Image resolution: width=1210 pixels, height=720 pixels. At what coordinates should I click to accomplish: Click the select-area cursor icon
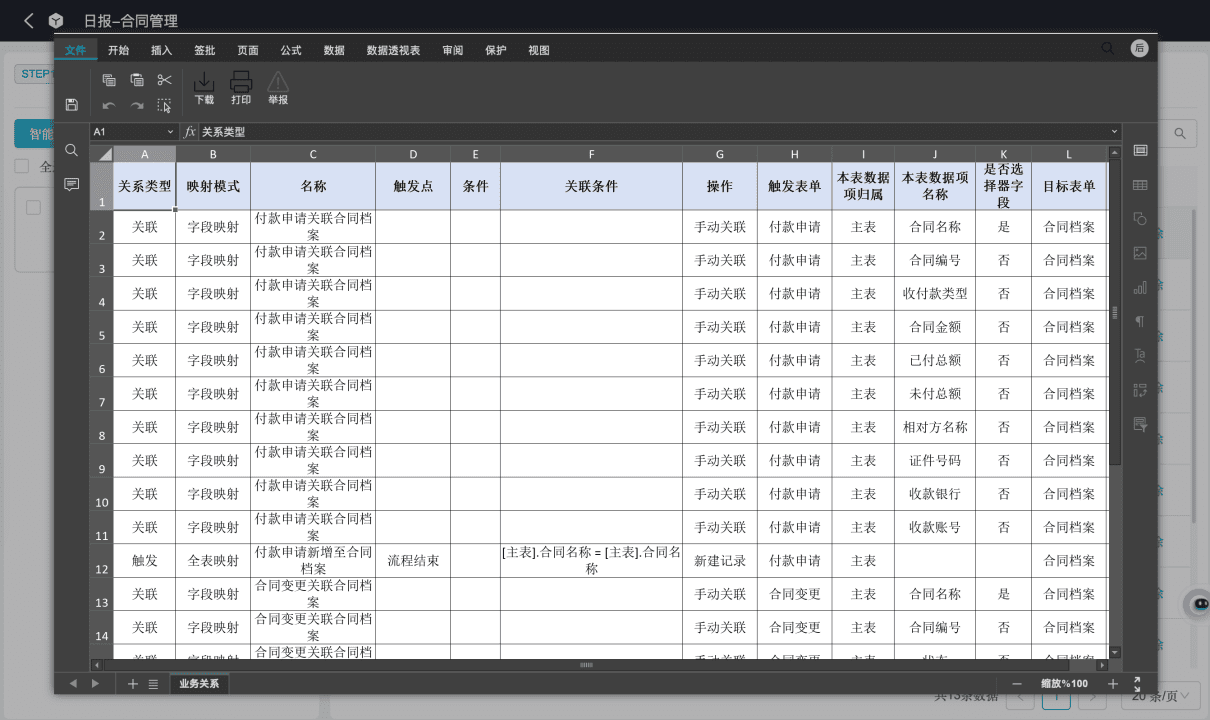pos(165,105)
